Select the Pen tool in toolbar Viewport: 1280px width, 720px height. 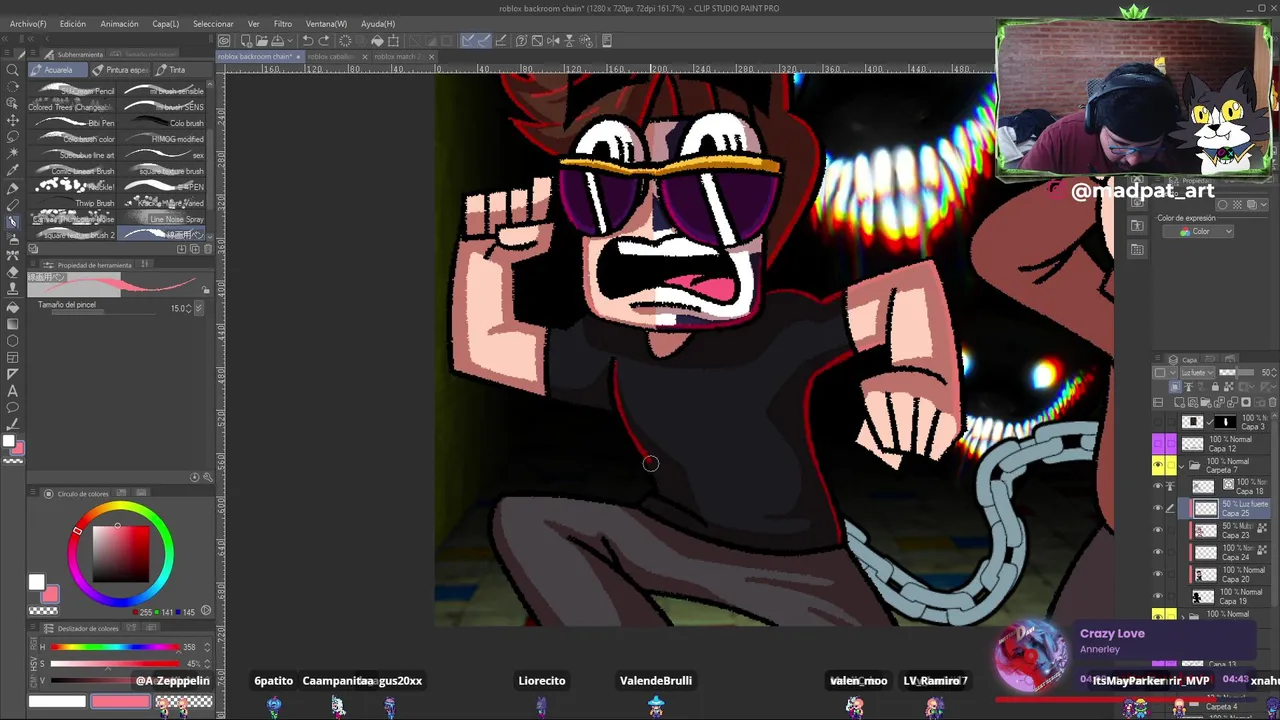(13, 188)
